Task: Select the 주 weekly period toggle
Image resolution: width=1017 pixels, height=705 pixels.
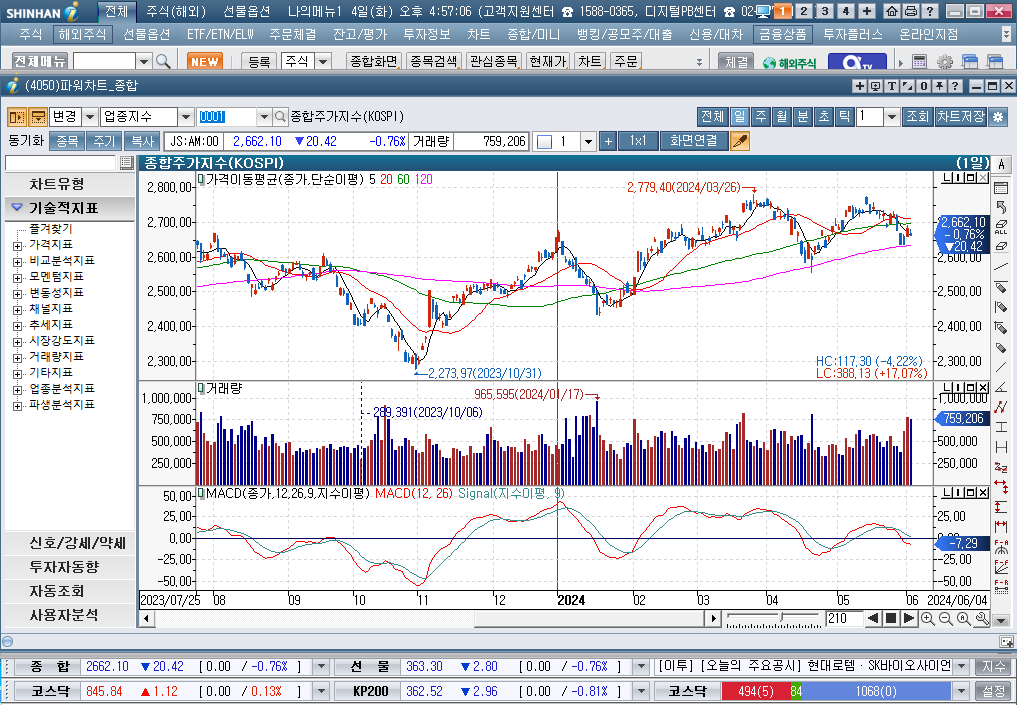Action: pos(761,117)
